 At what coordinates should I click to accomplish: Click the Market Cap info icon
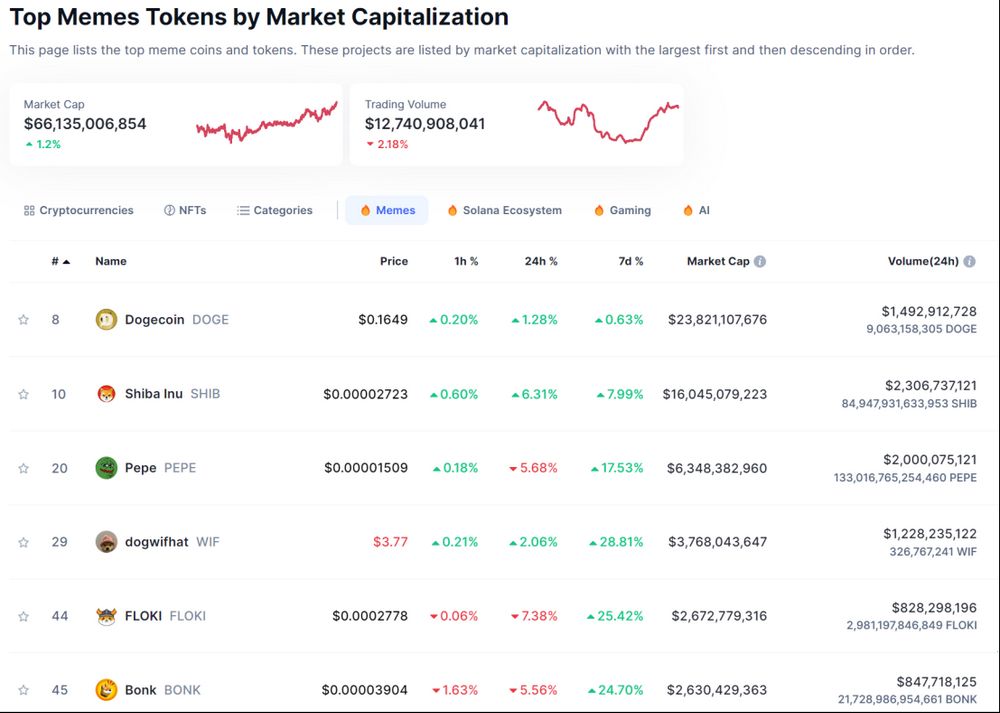[760, 262]
